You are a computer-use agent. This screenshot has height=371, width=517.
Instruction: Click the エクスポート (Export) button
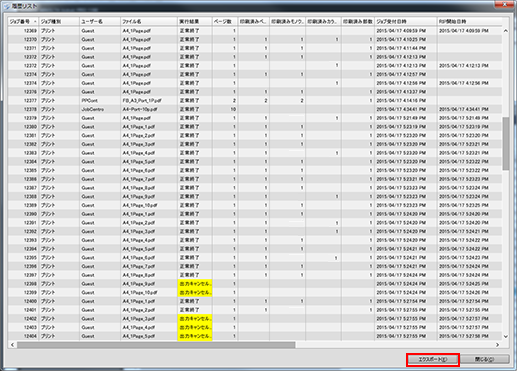(433, 359)
